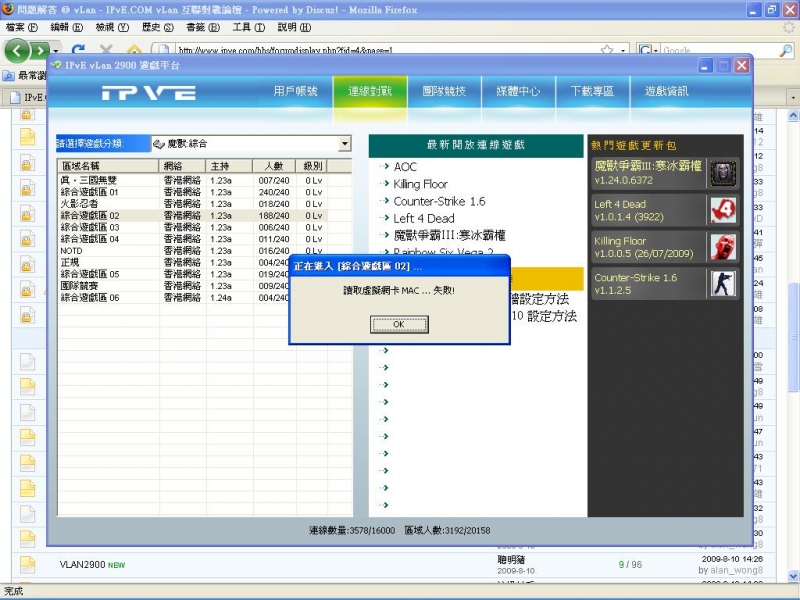Select the Counter-Strike 1.6 icon

(x=722, y=284)
